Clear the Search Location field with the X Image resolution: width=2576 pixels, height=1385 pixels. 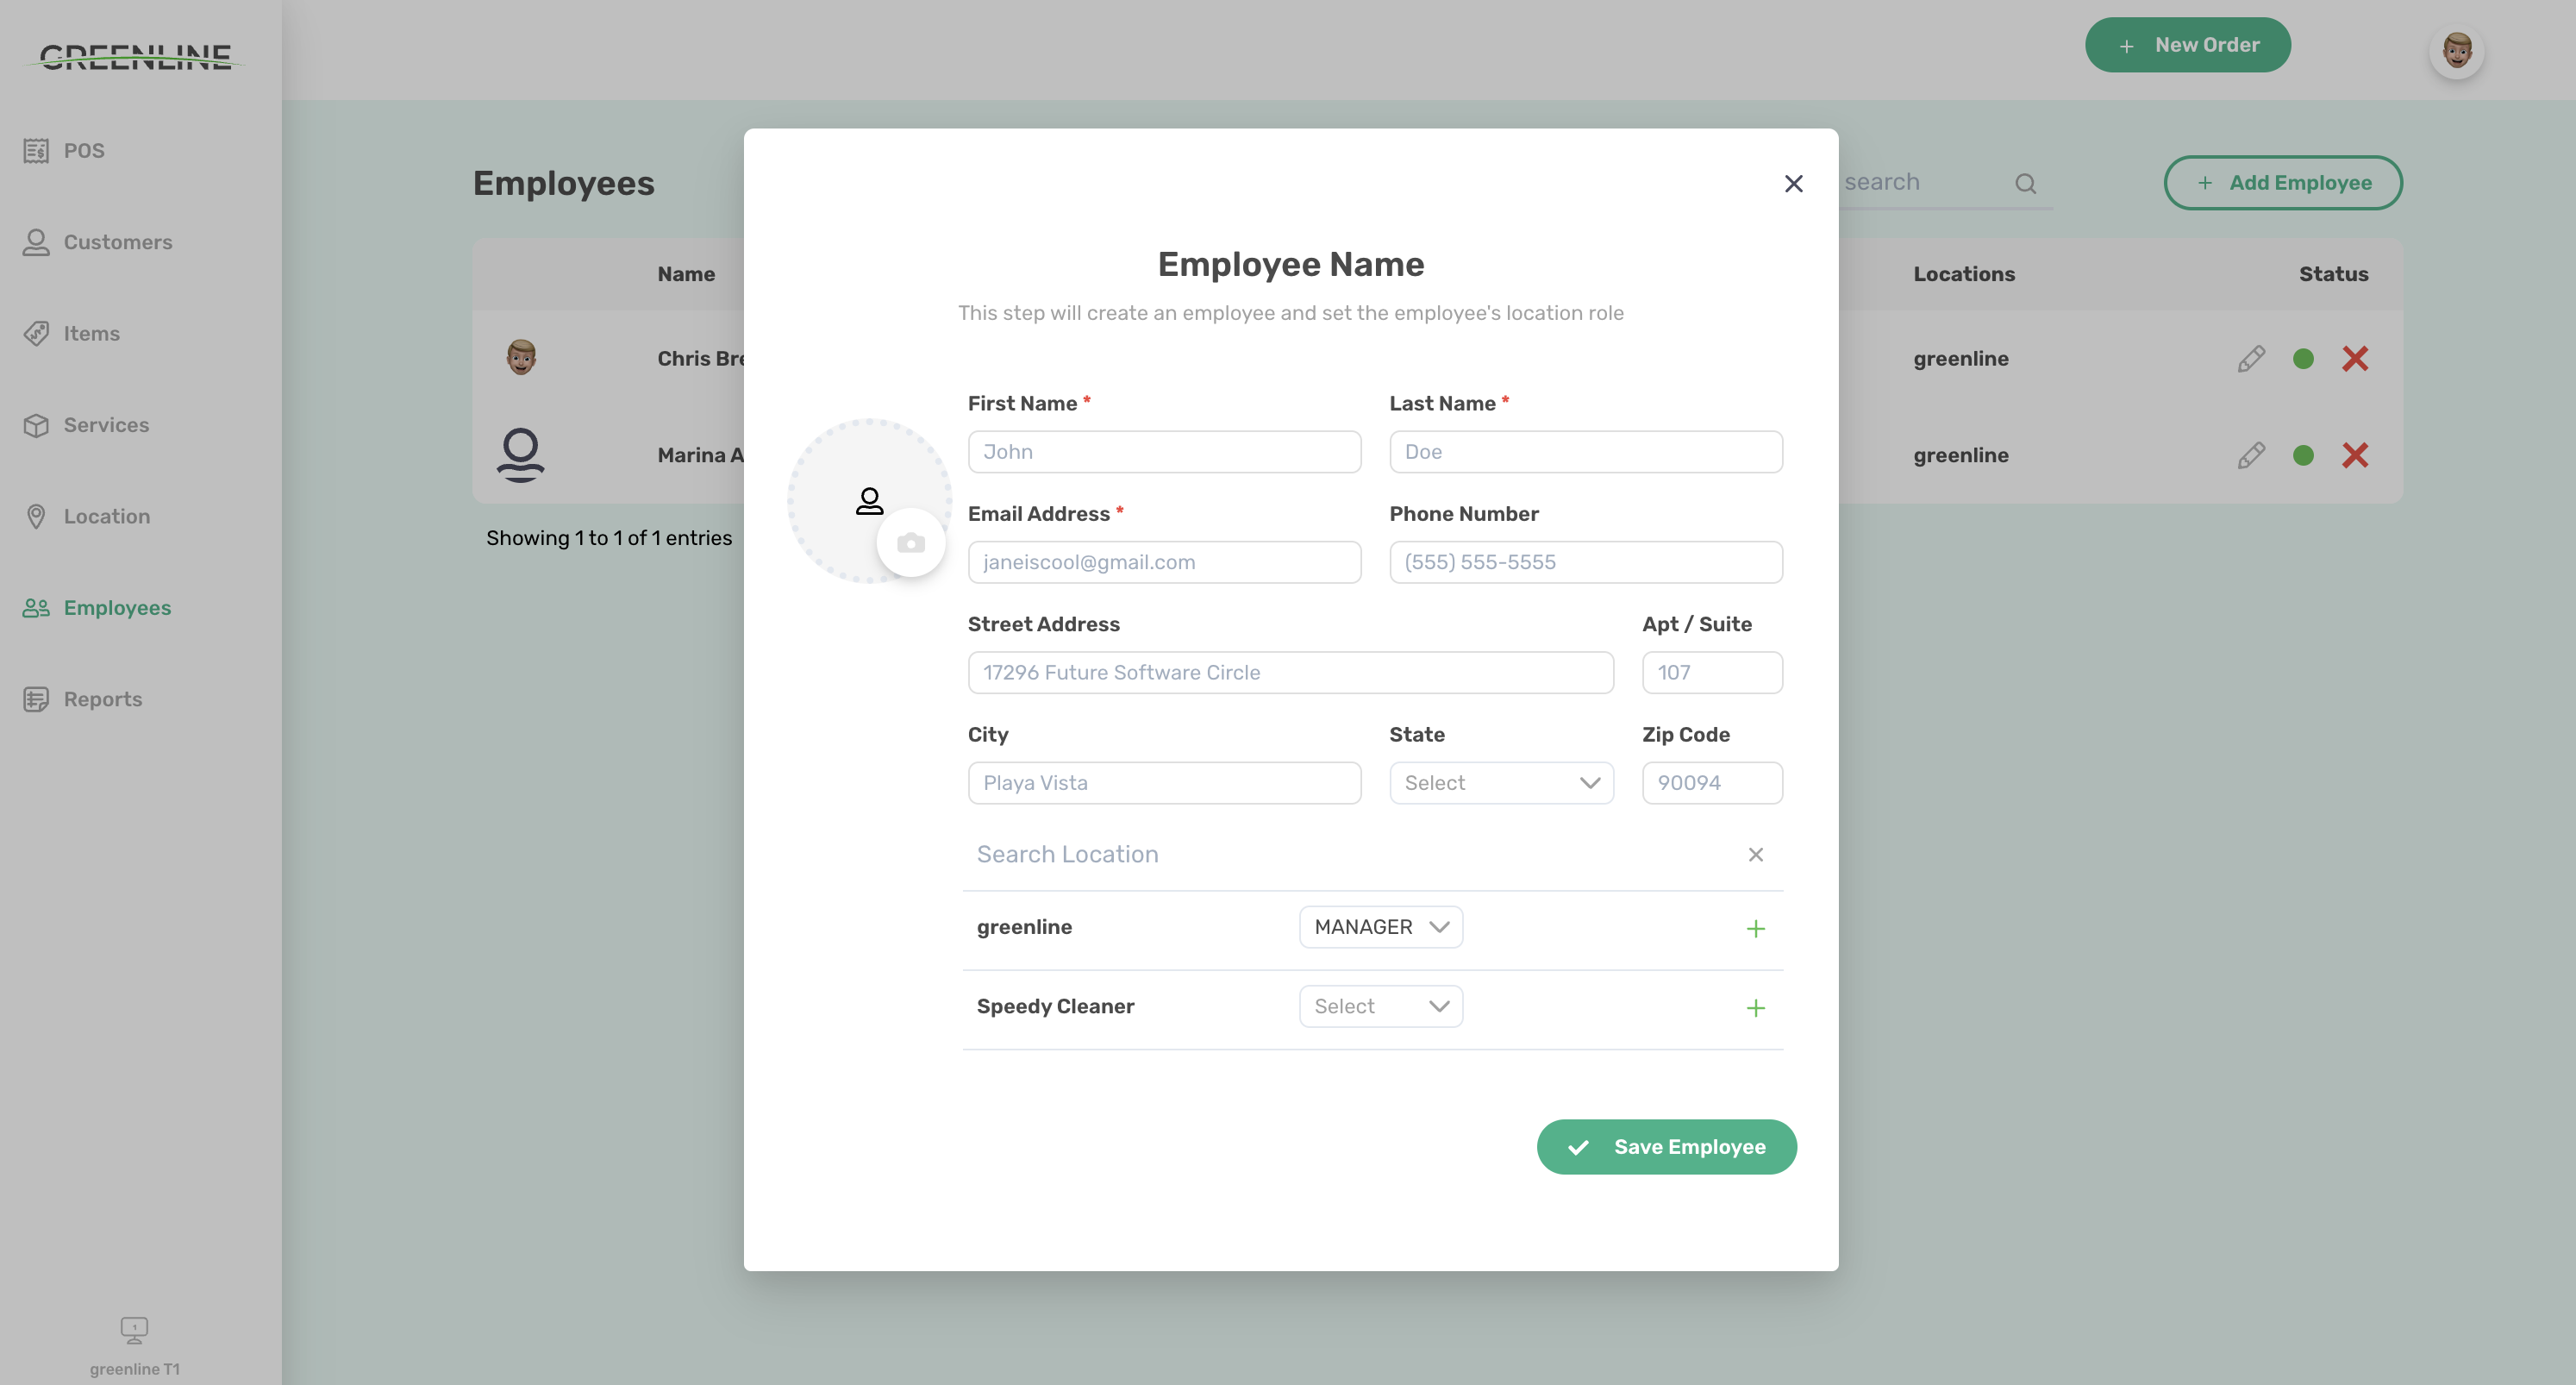1756,855
